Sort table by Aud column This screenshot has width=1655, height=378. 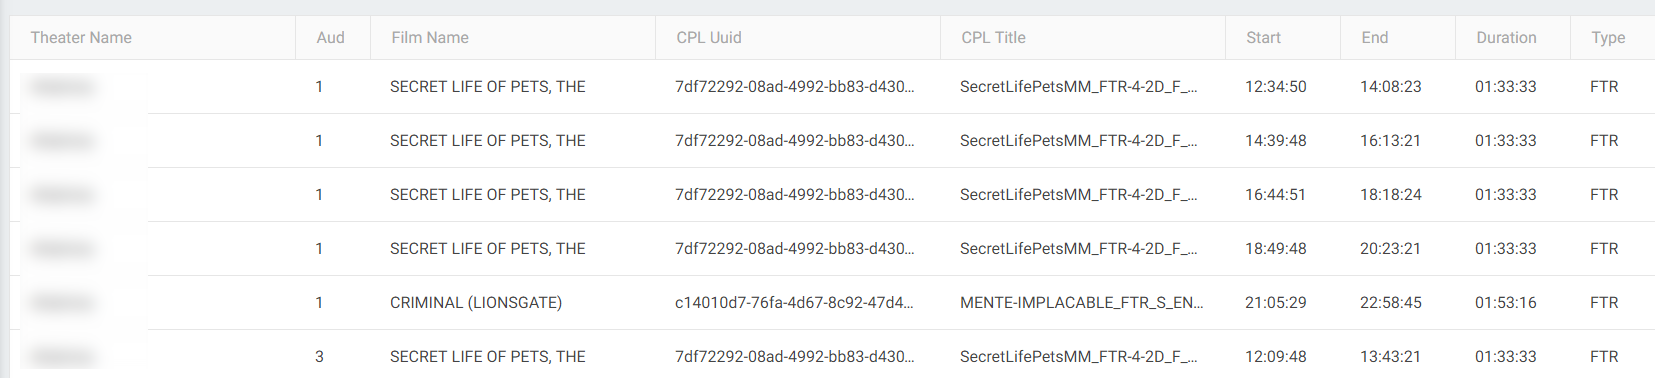point(330,38)
